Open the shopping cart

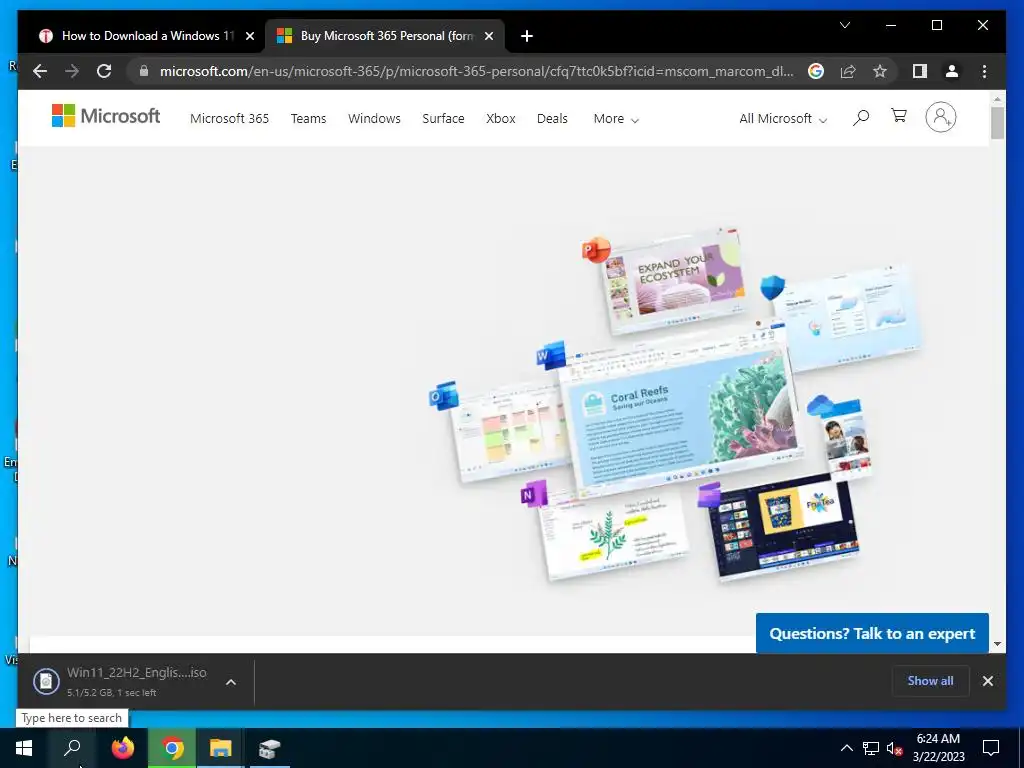(x=899, y=116)
